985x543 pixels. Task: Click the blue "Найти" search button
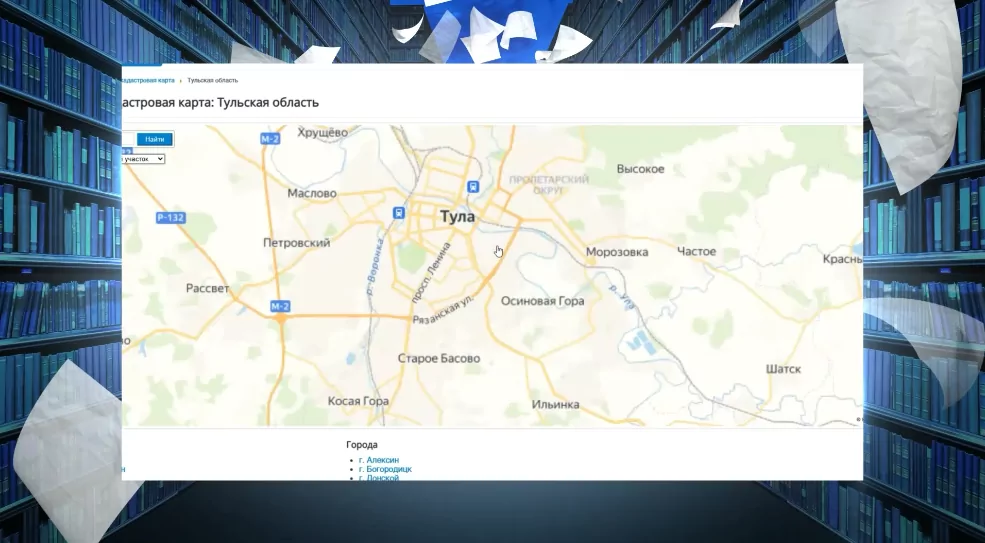[x=155, y=140]
